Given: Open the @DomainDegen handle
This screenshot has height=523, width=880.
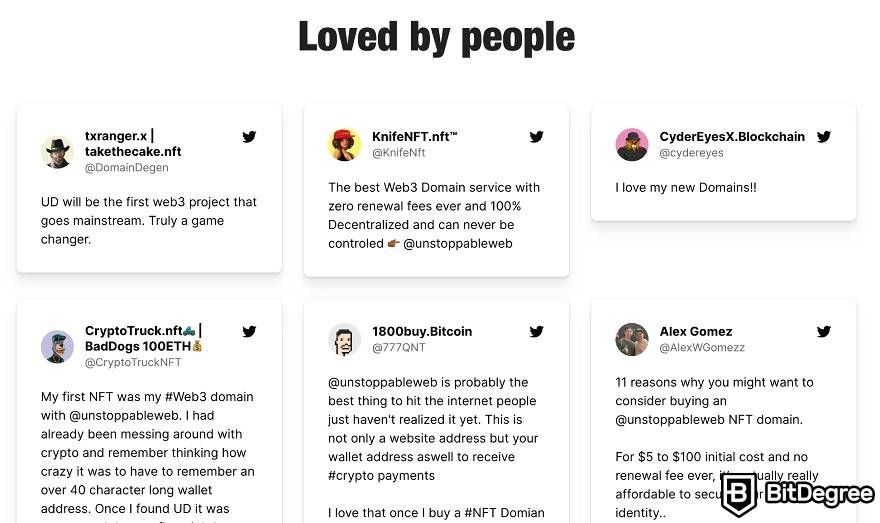Looking at the screenshot, I should pos(126,167).
